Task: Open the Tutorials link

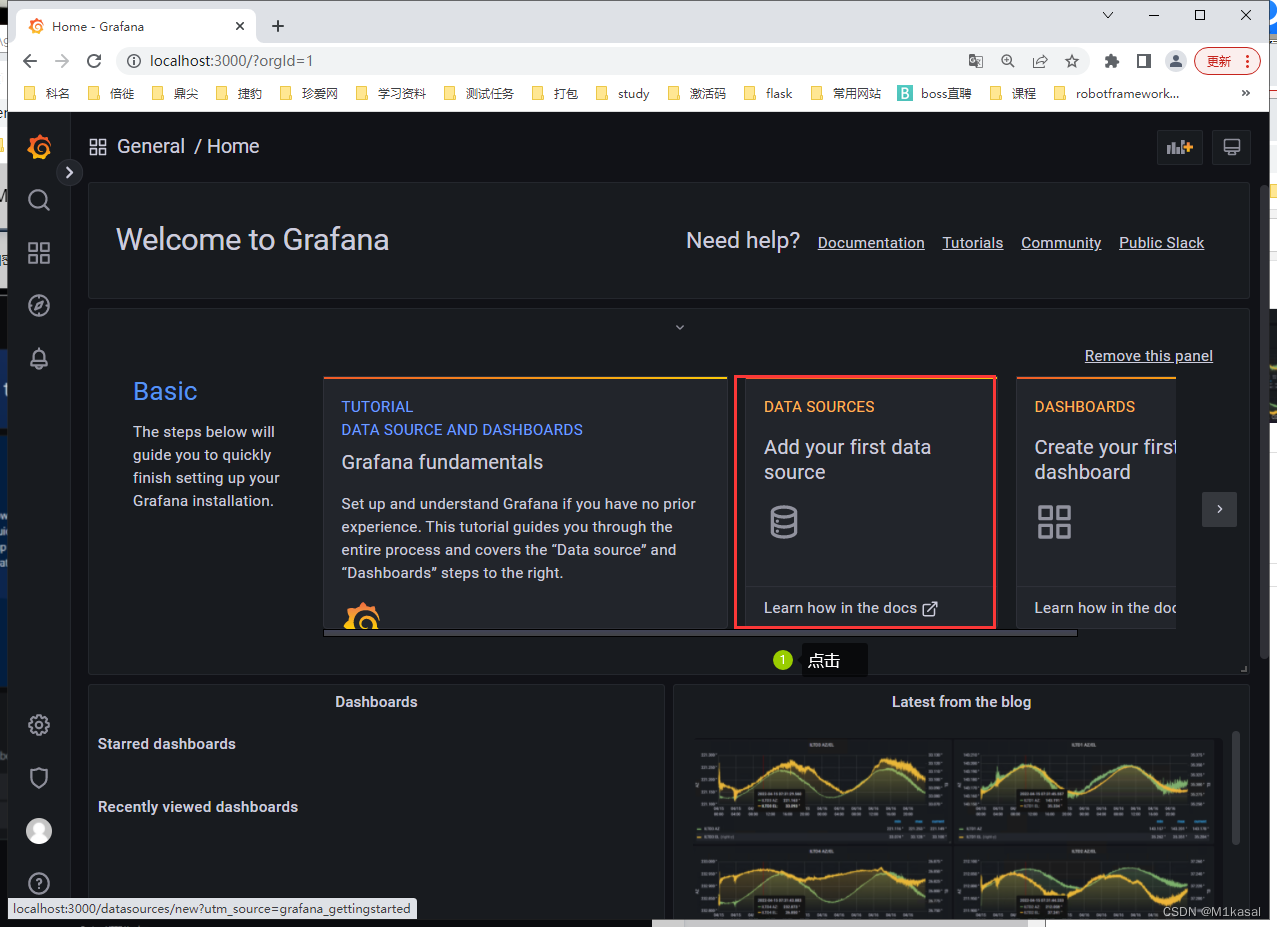Action: pyautogui.click(x=973, y=243)
